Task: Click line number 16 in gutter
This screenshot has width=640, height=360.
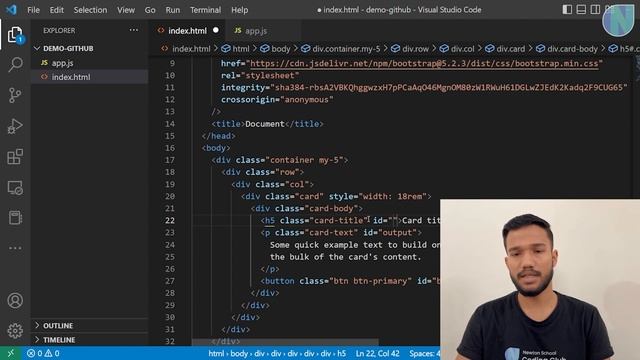Action: click(170, 148)
